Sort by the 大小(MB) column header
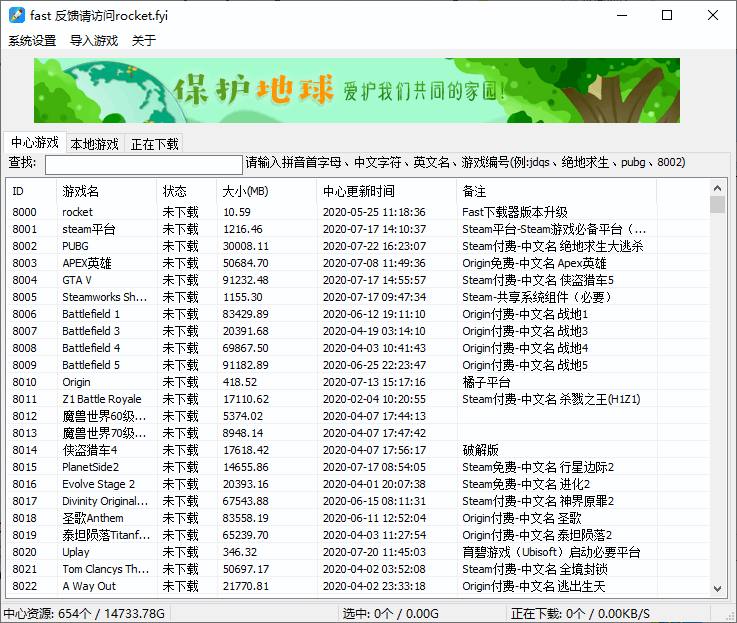Screen dimensions: 737x623 (x=267, y=191)
